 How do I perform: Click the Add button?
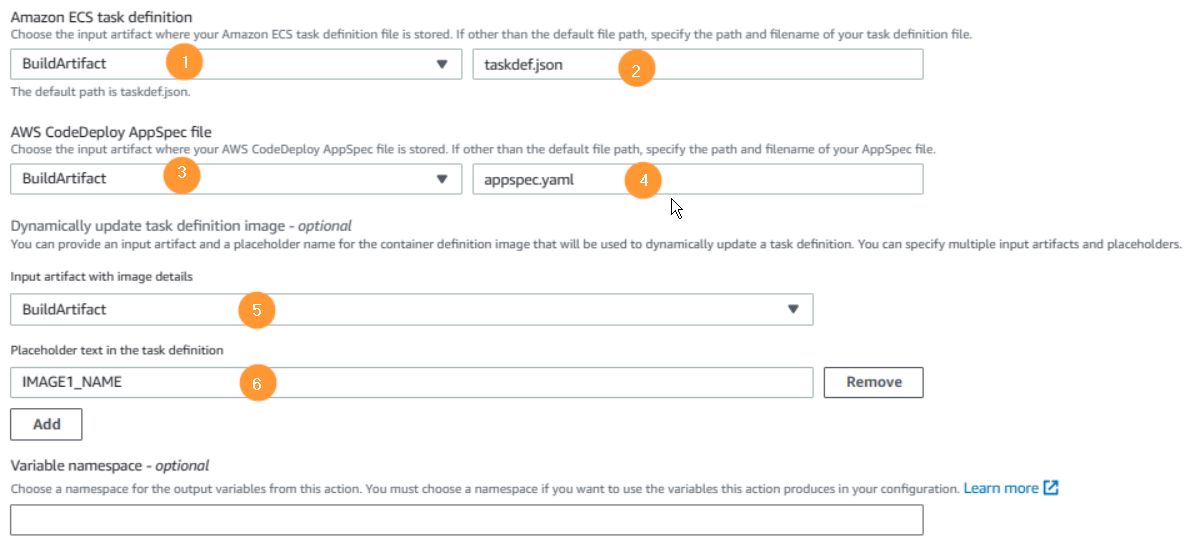[46, 425]
